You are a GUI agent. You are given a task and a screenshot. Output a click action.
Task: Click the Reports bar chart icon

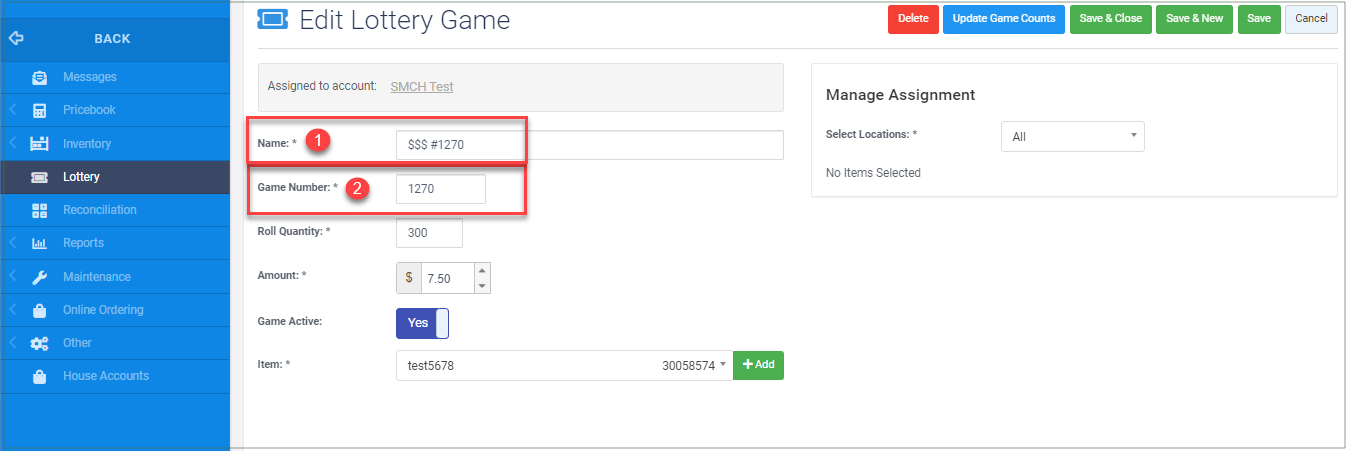(40, 243)
